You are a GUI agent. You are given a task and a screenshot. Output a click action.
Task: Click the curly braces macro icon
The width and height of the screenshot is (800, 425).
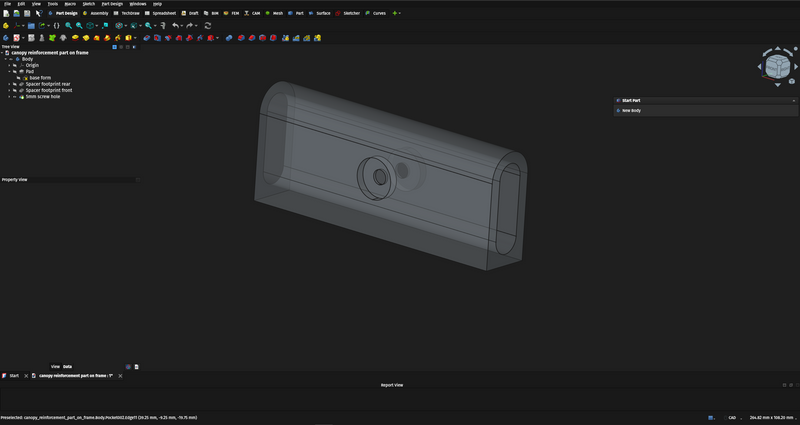57,26
